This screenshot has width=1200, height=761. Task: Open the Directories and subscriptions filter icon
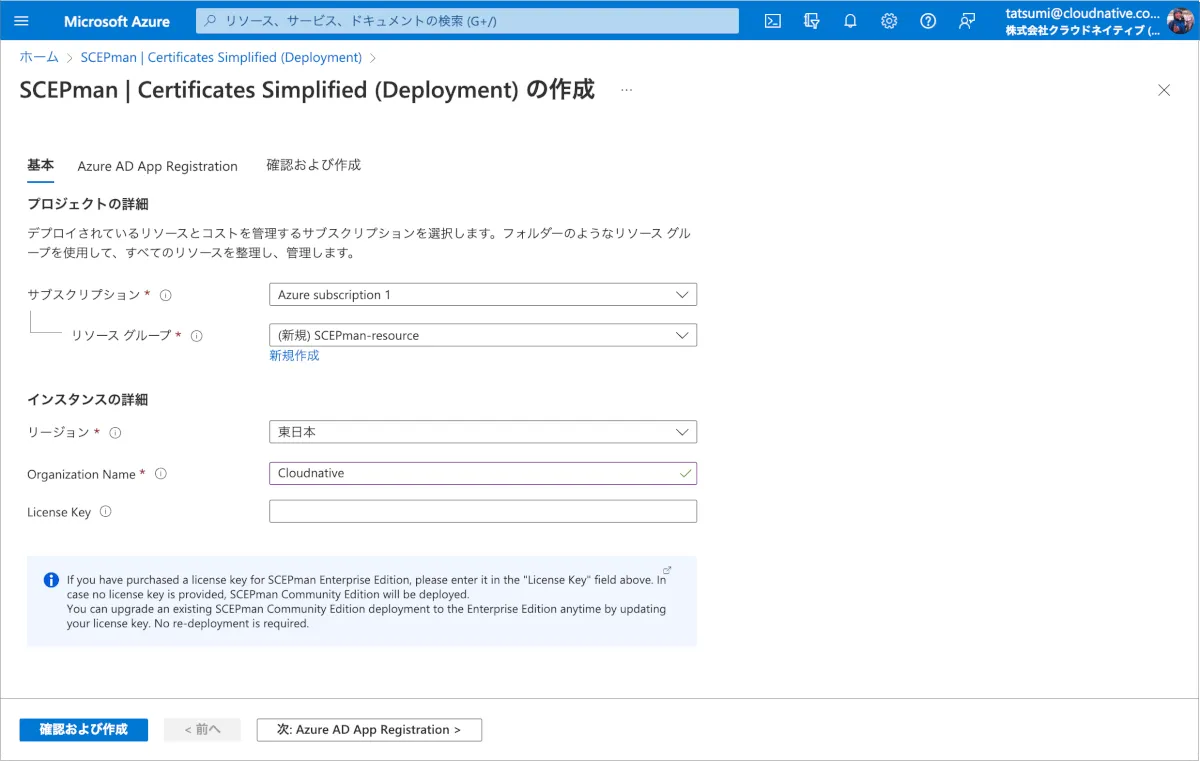[811, 21]
